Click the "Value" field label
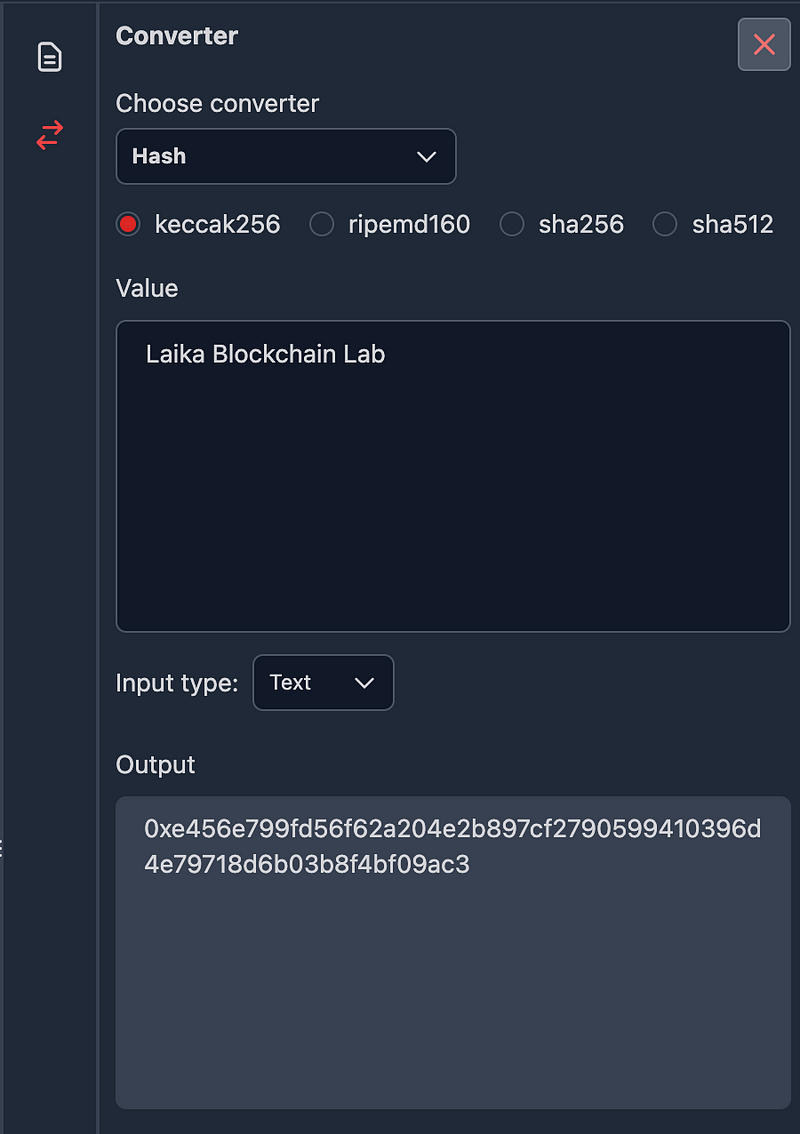This screenshot has width=800, height=1134. tap(147, 288)
